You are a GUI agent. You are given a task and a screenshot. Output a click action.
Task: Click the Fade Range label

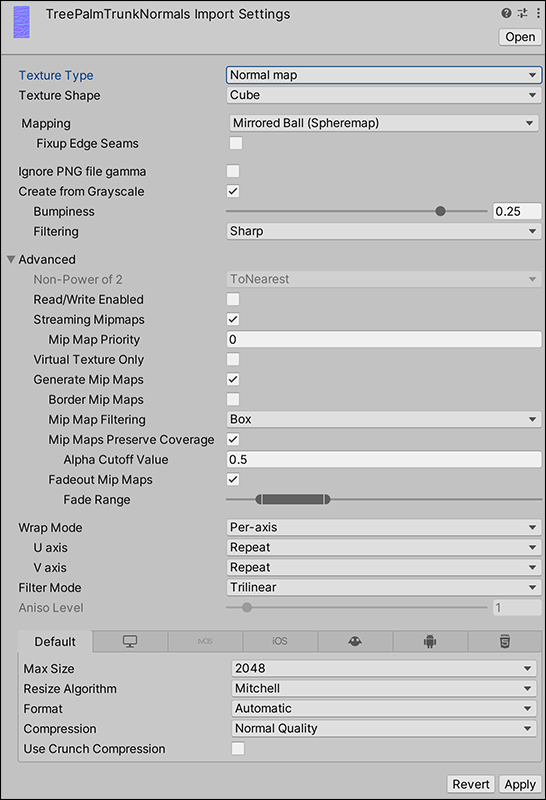97,500
